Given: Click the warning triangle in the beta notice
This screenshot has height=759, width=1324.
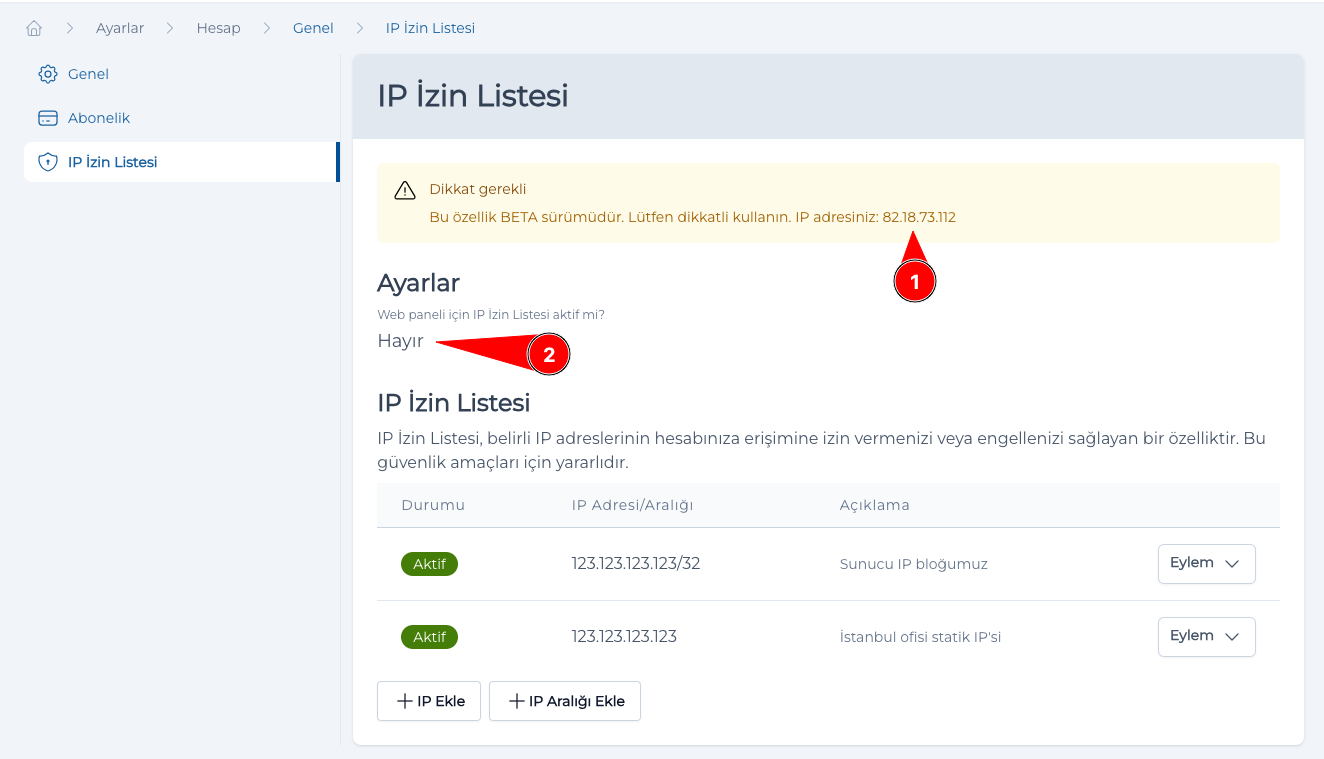Looking at the screenshot, I should tap(404, 190).
